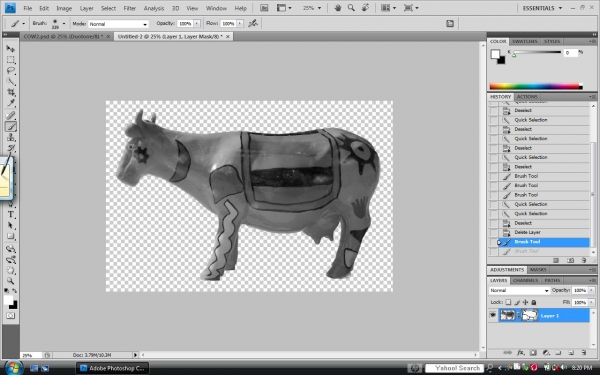Toggle lock image pixels in the Layers panel

pos(517,302)
